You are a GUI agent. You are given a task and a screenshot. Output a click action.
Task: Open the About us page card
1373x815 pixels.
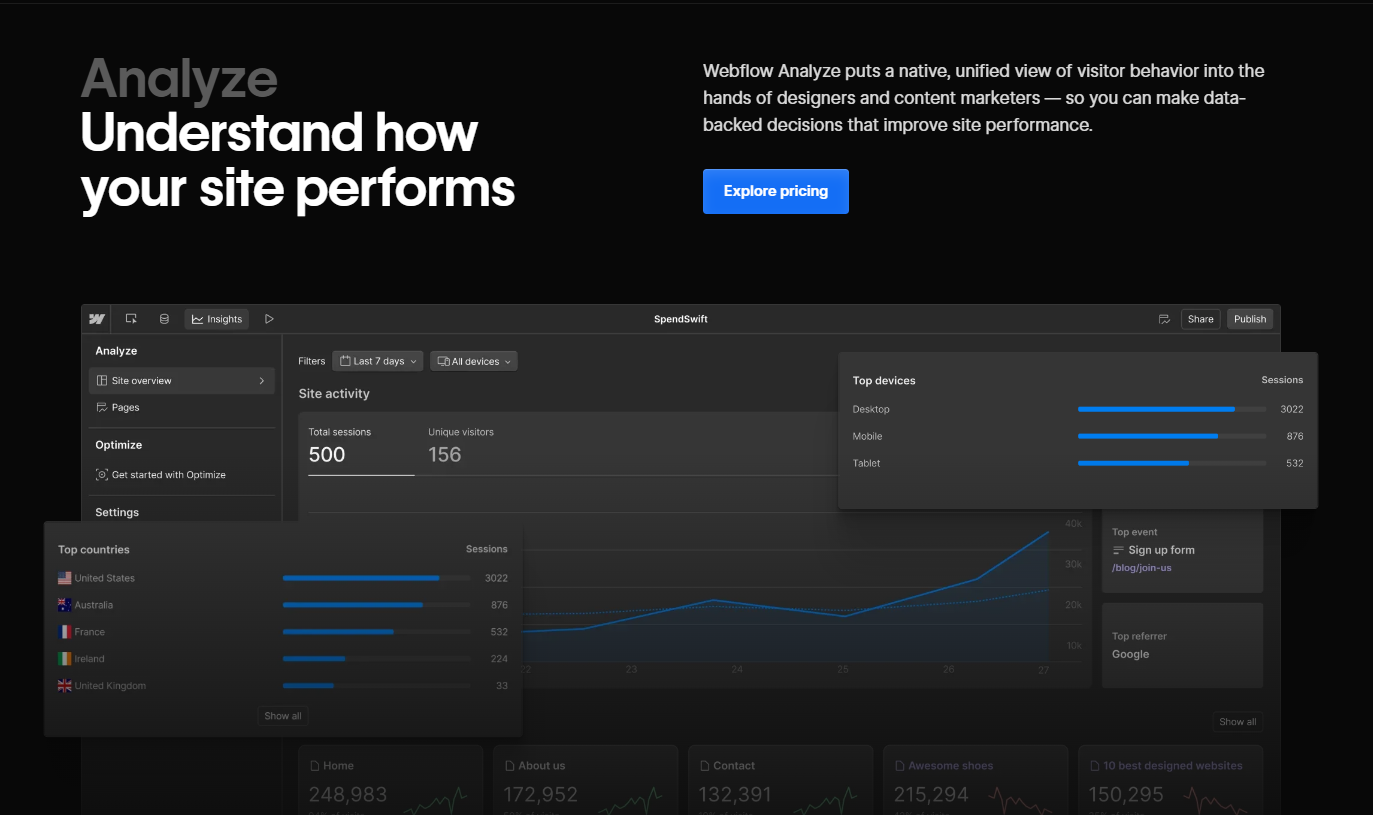[x=586, y=780]
